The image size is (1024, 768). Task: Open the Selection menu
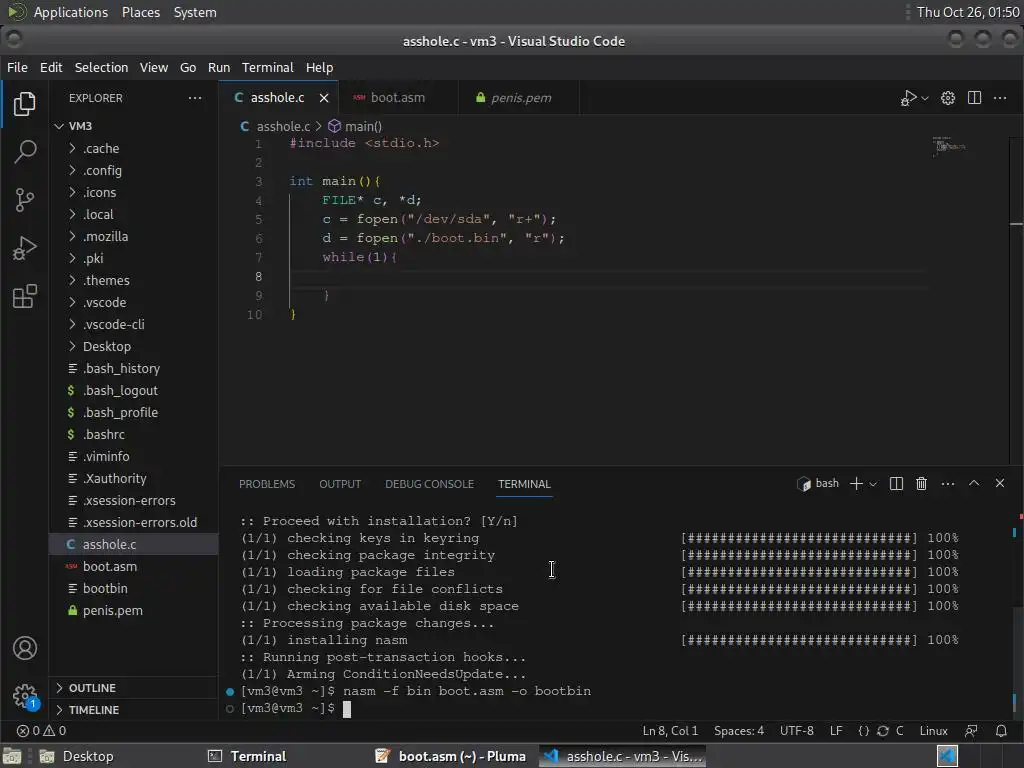(x=101, y=67)
